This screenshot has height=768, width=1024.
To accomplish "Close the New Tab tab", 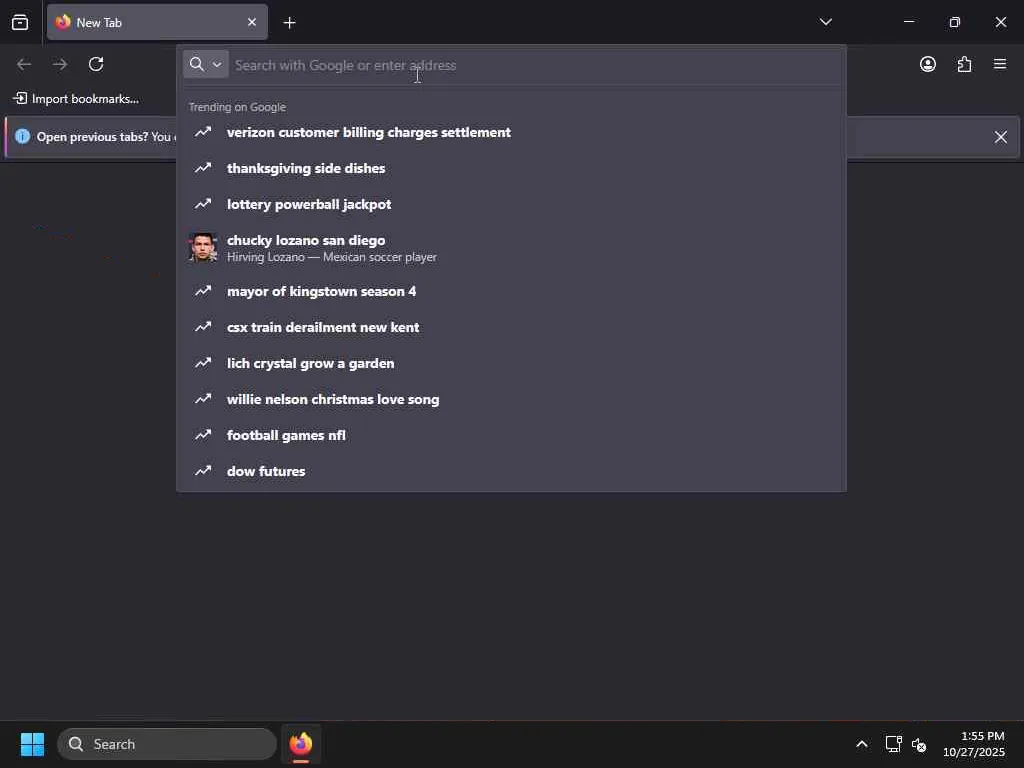I will pos(252,22).
